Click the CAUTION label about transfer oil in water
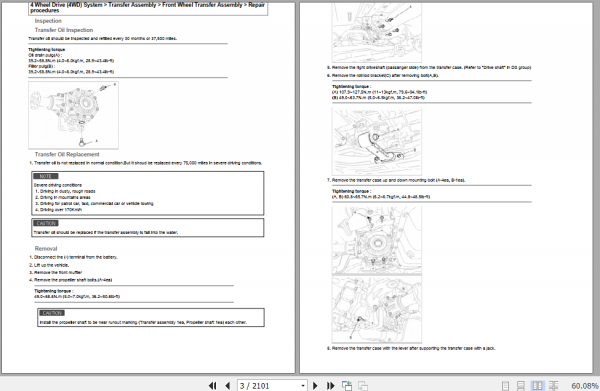 (46, 223)
